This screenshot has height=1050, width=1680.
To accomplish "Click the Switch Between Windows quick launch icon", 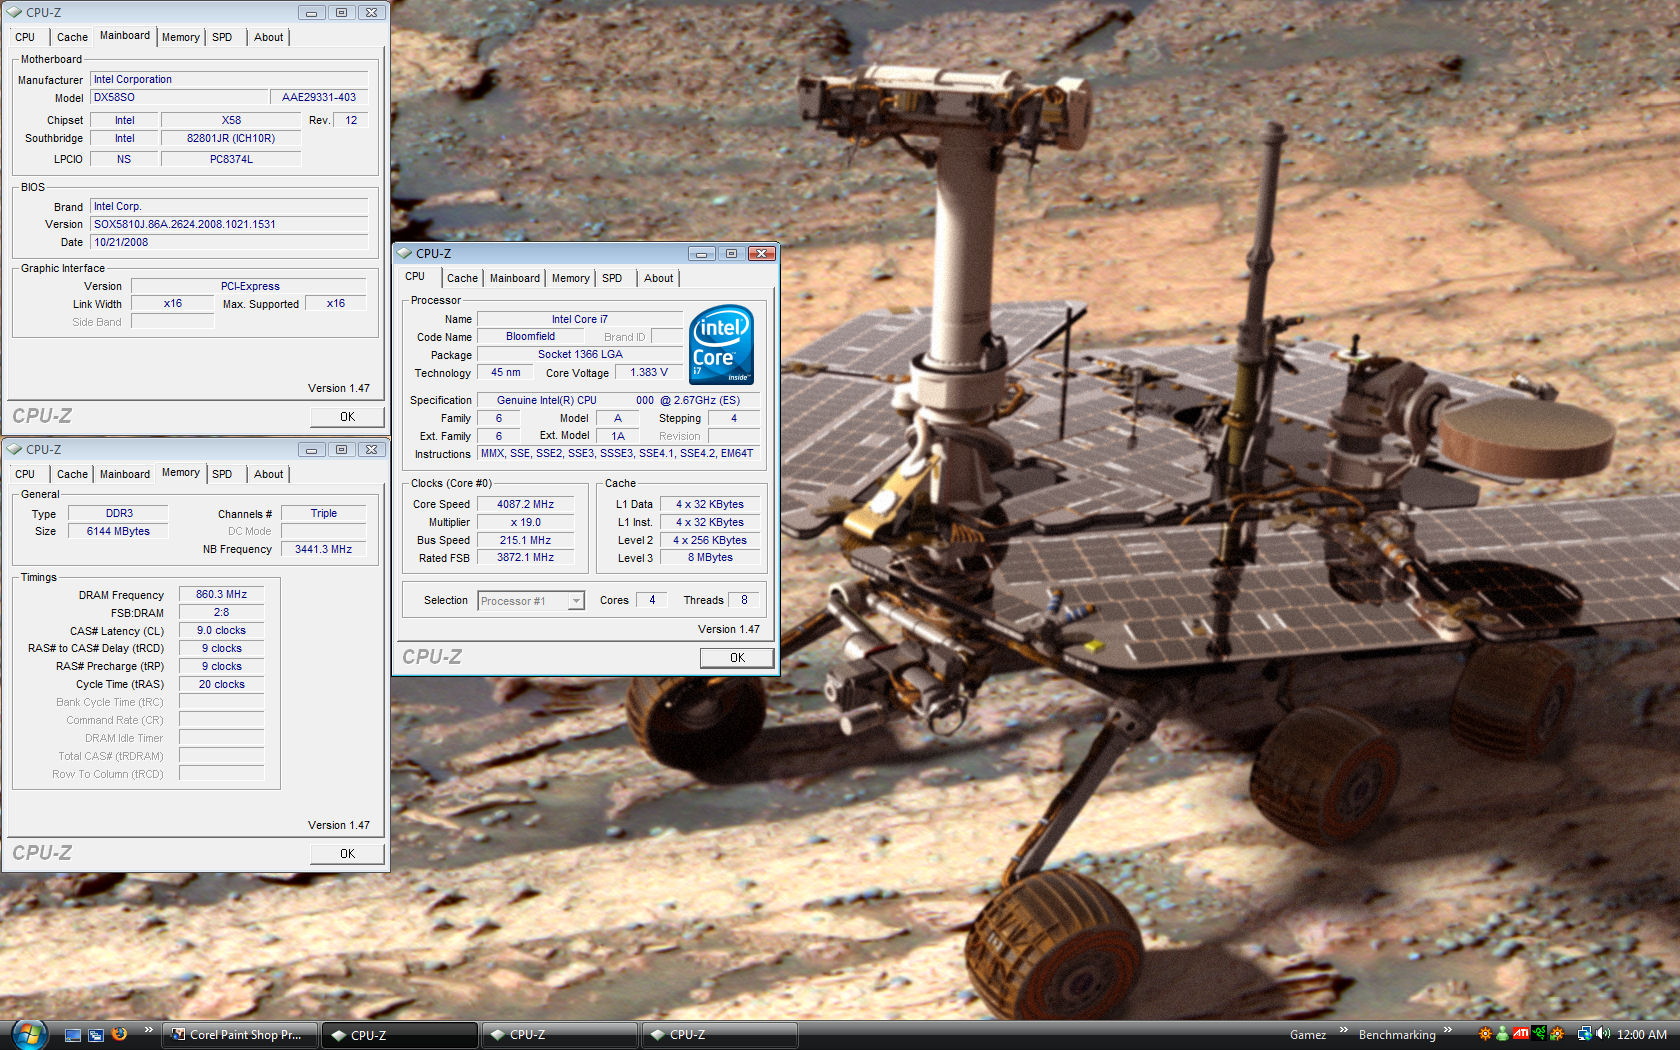I will [96, 1035].
